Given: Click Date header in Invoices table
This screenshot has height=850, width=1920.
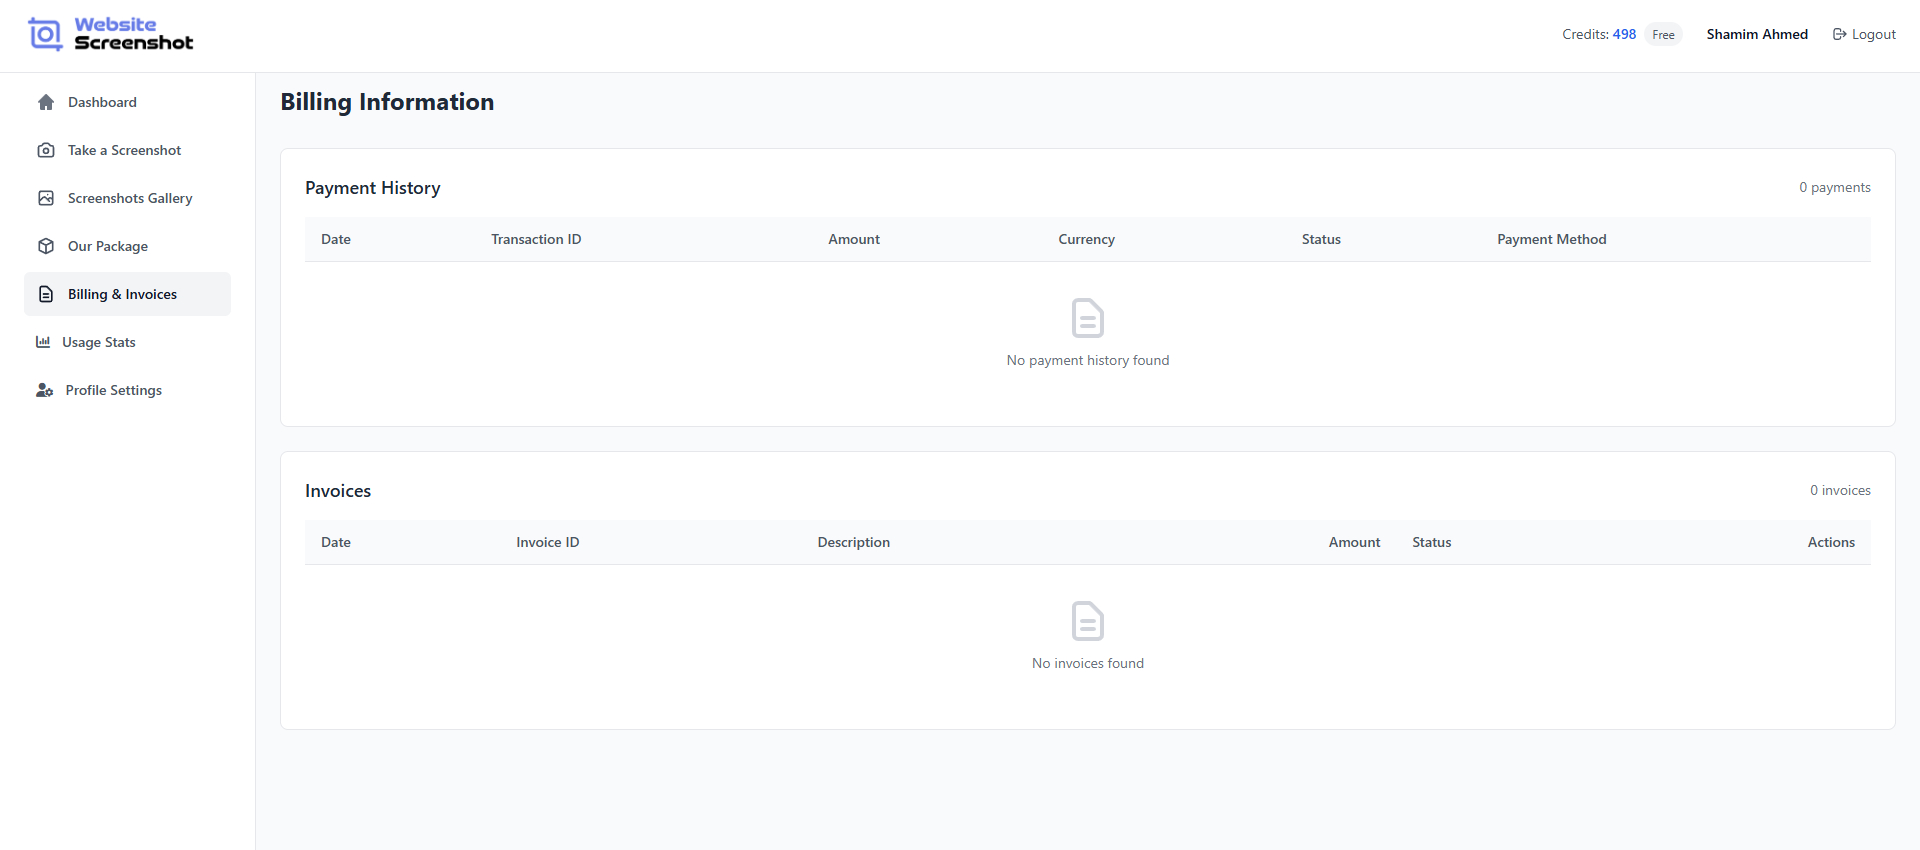Looking at the screenshot, I should [x=336, y=542].
